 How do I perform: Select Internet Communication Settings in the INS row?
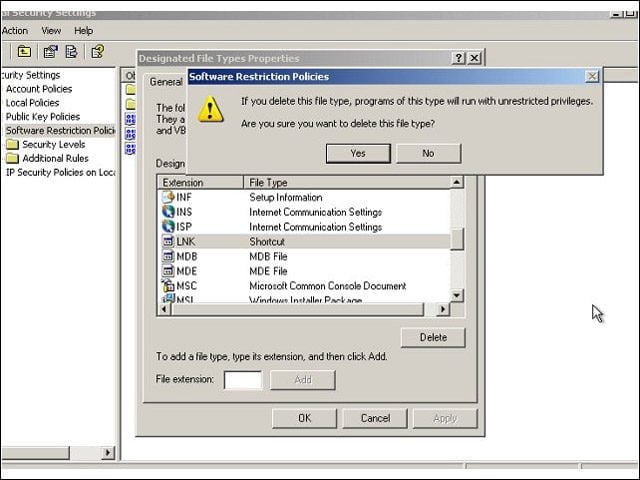[x=316, y=212]
